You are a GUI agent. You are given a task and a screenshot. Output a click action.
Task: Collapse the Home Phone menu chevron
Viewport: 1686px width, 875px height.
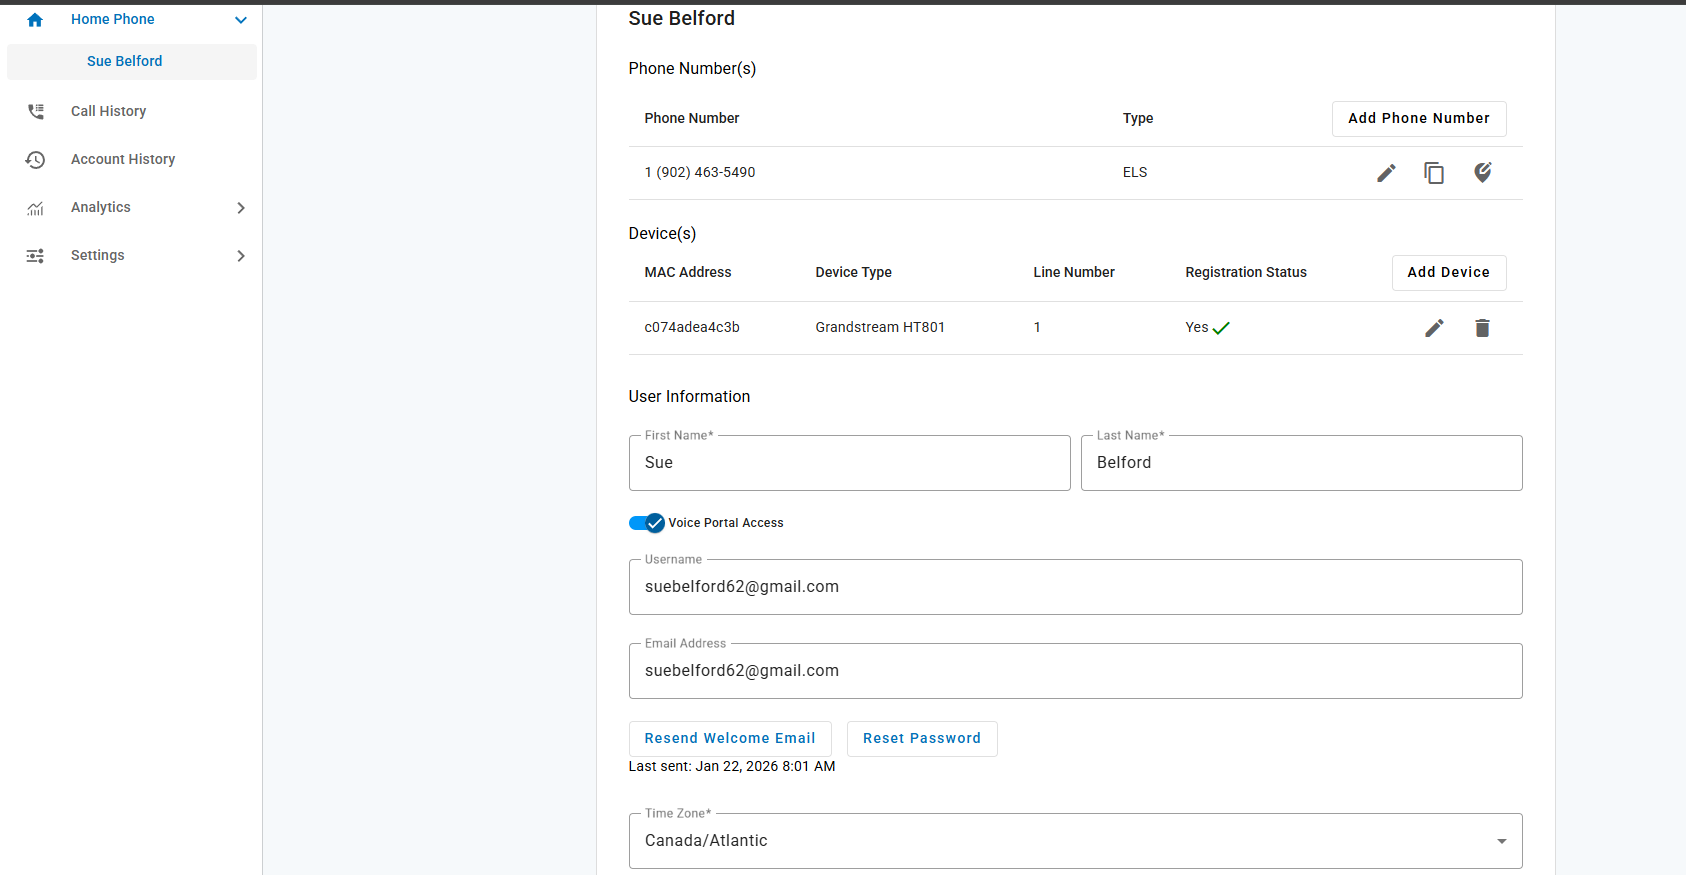click(241, 20)
